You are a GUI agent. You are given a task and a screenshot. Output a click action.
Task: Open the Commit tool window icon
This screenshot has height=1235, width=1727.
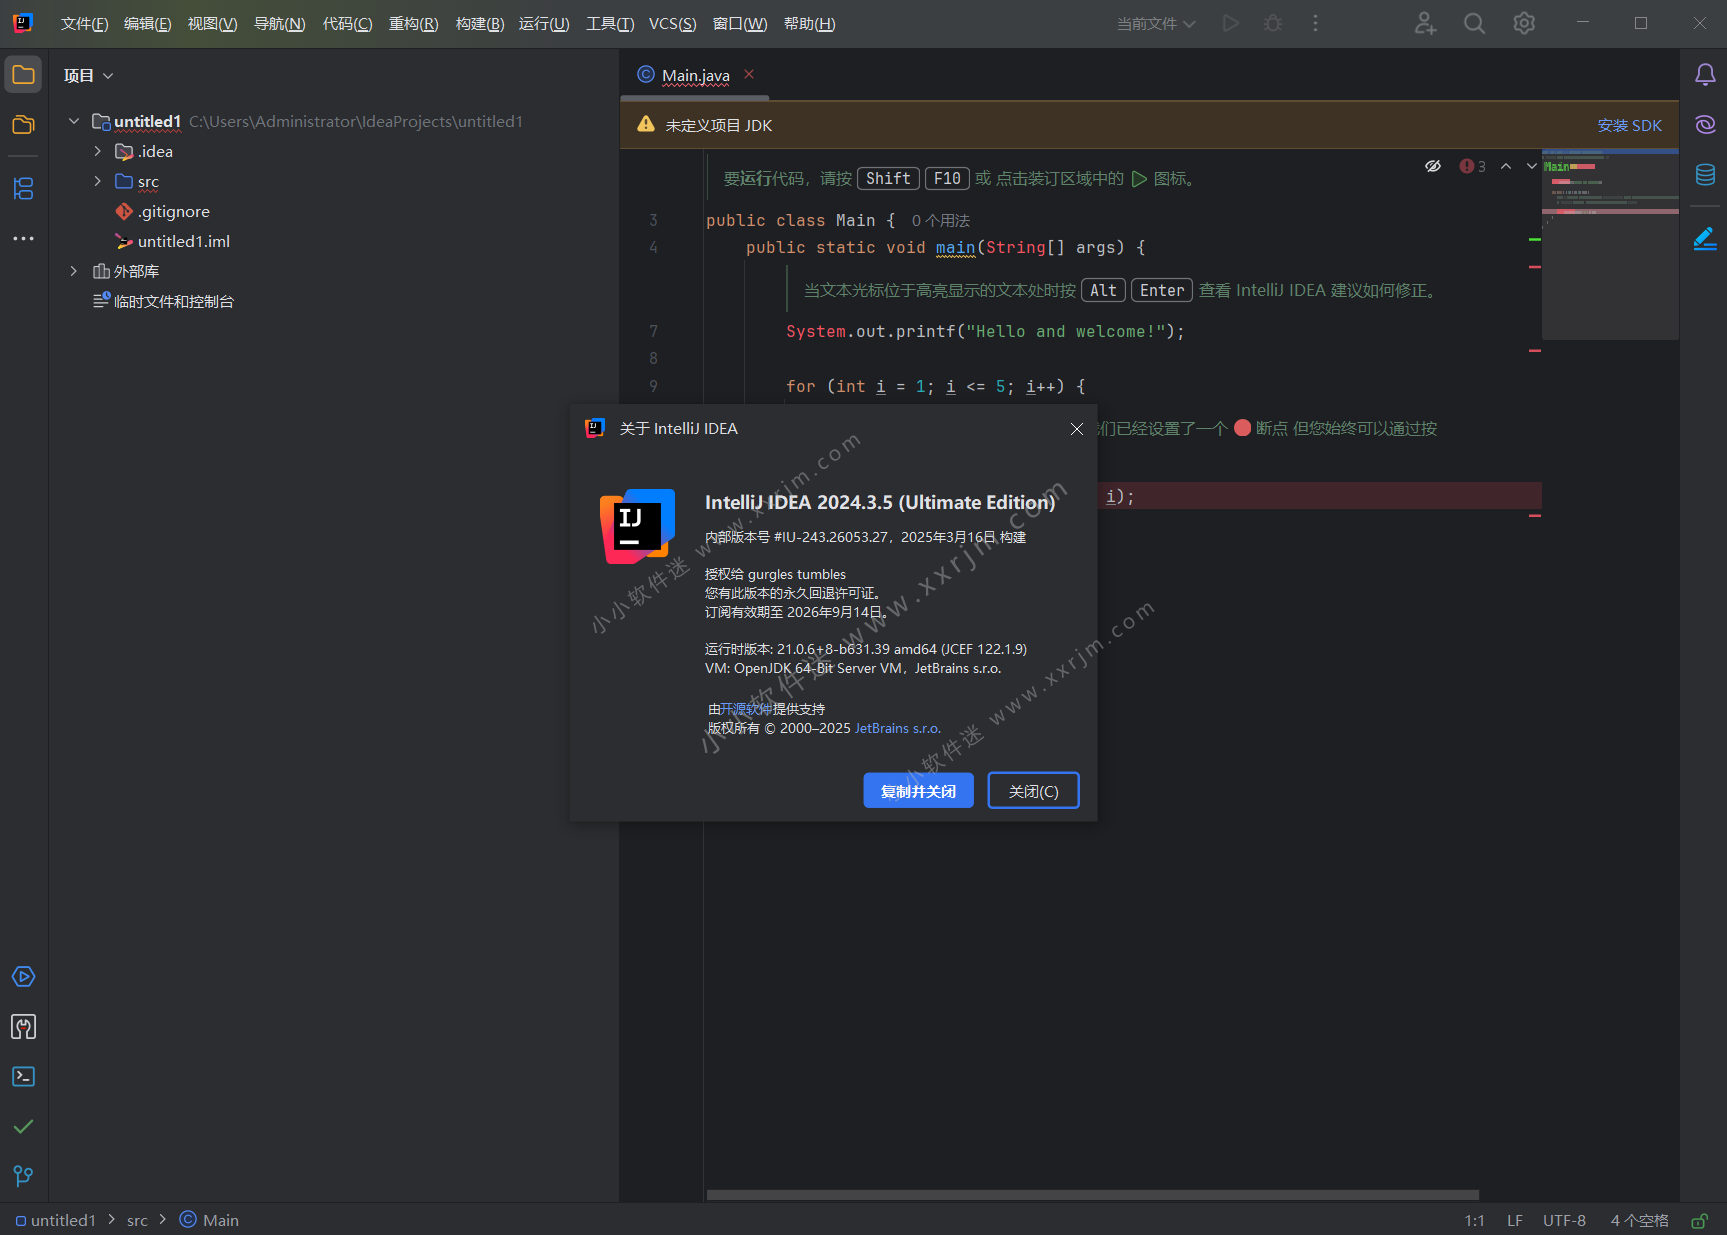coord(23,125)
